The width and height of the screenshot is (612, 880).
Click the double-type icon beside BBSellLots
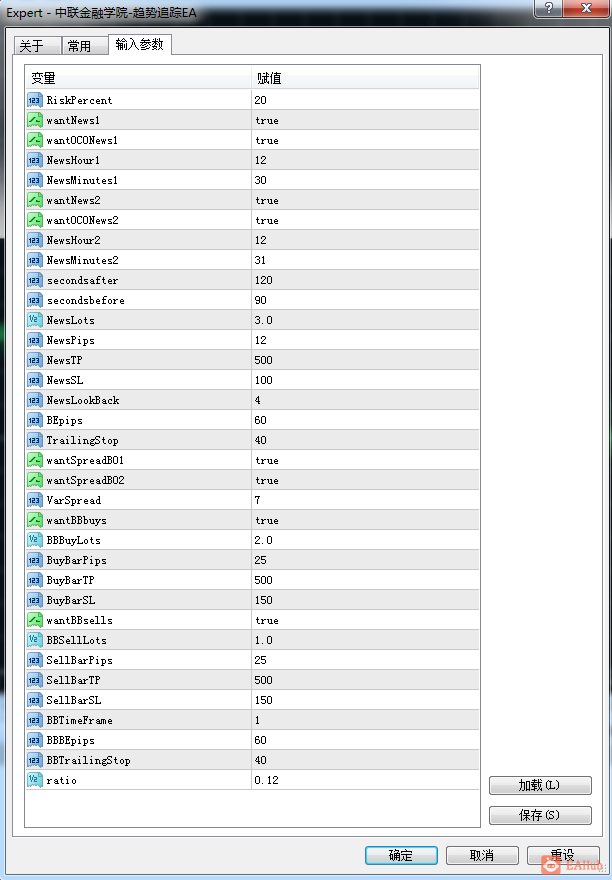point(35,640)
